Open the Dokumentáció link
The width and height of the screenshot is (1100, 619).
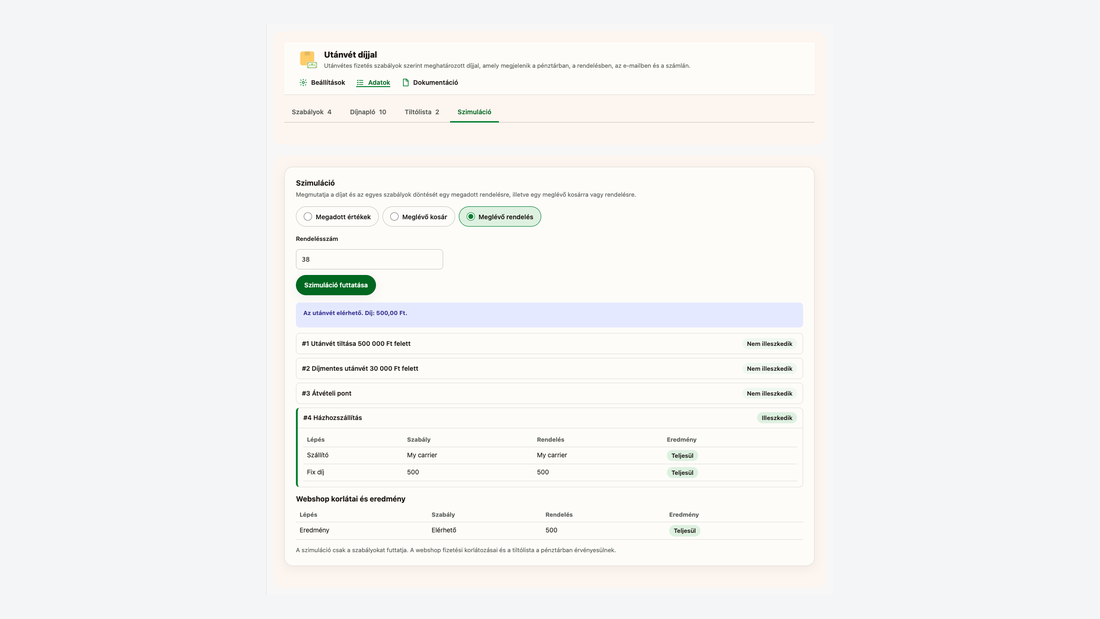[x=430, y=83]
